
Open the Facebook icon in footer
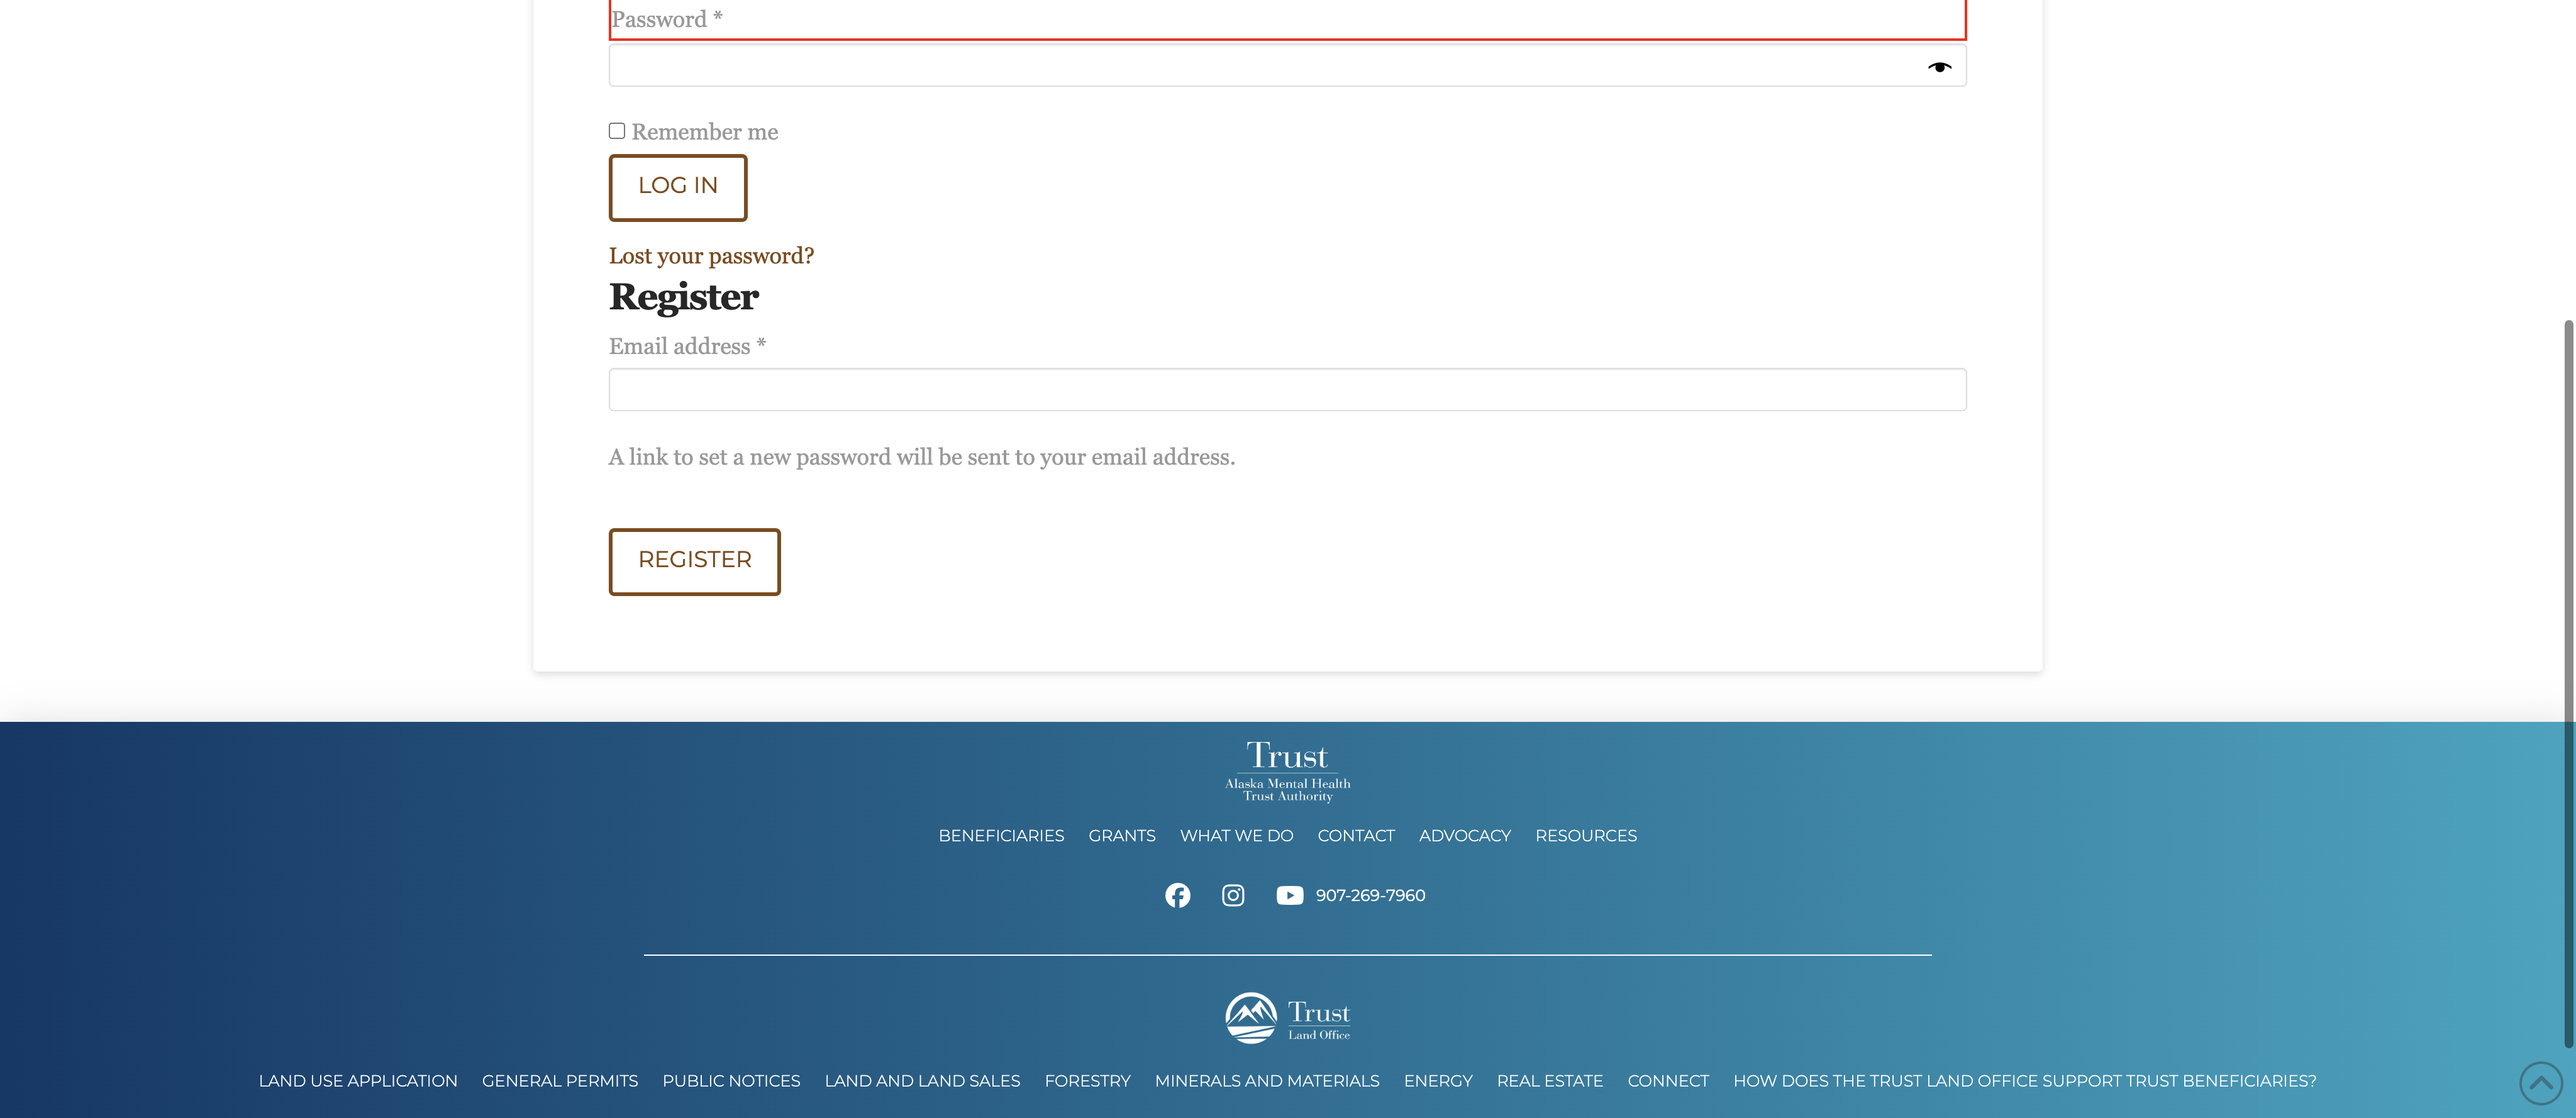(1177, 895)
